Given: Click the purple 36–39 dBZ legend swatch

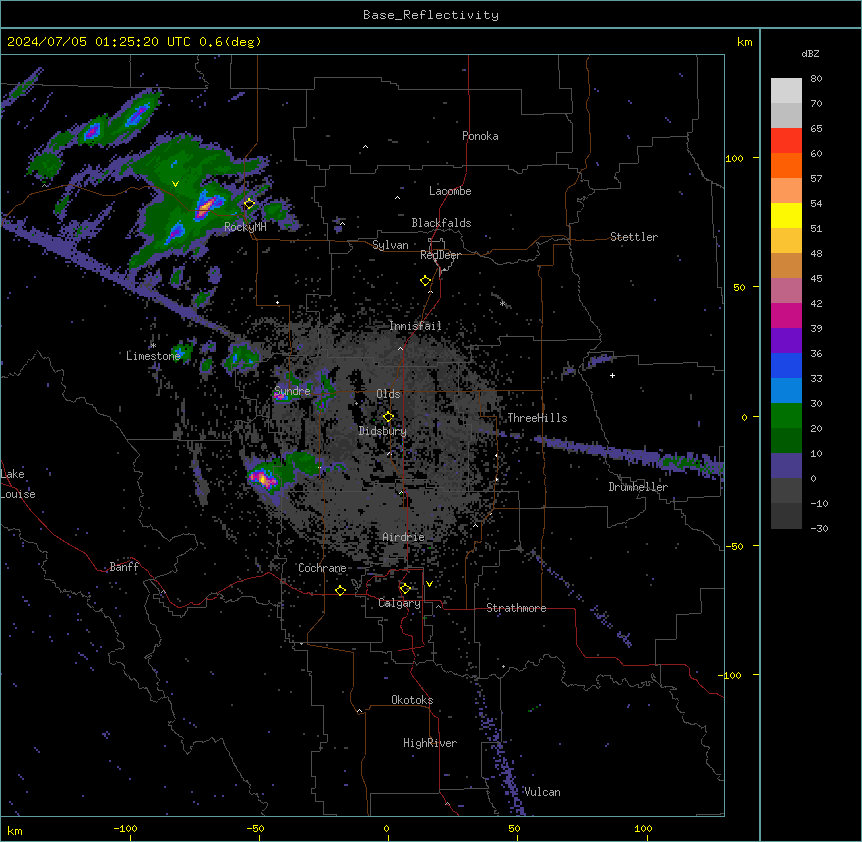Looking at the screenshot, I should coord(786,341).
